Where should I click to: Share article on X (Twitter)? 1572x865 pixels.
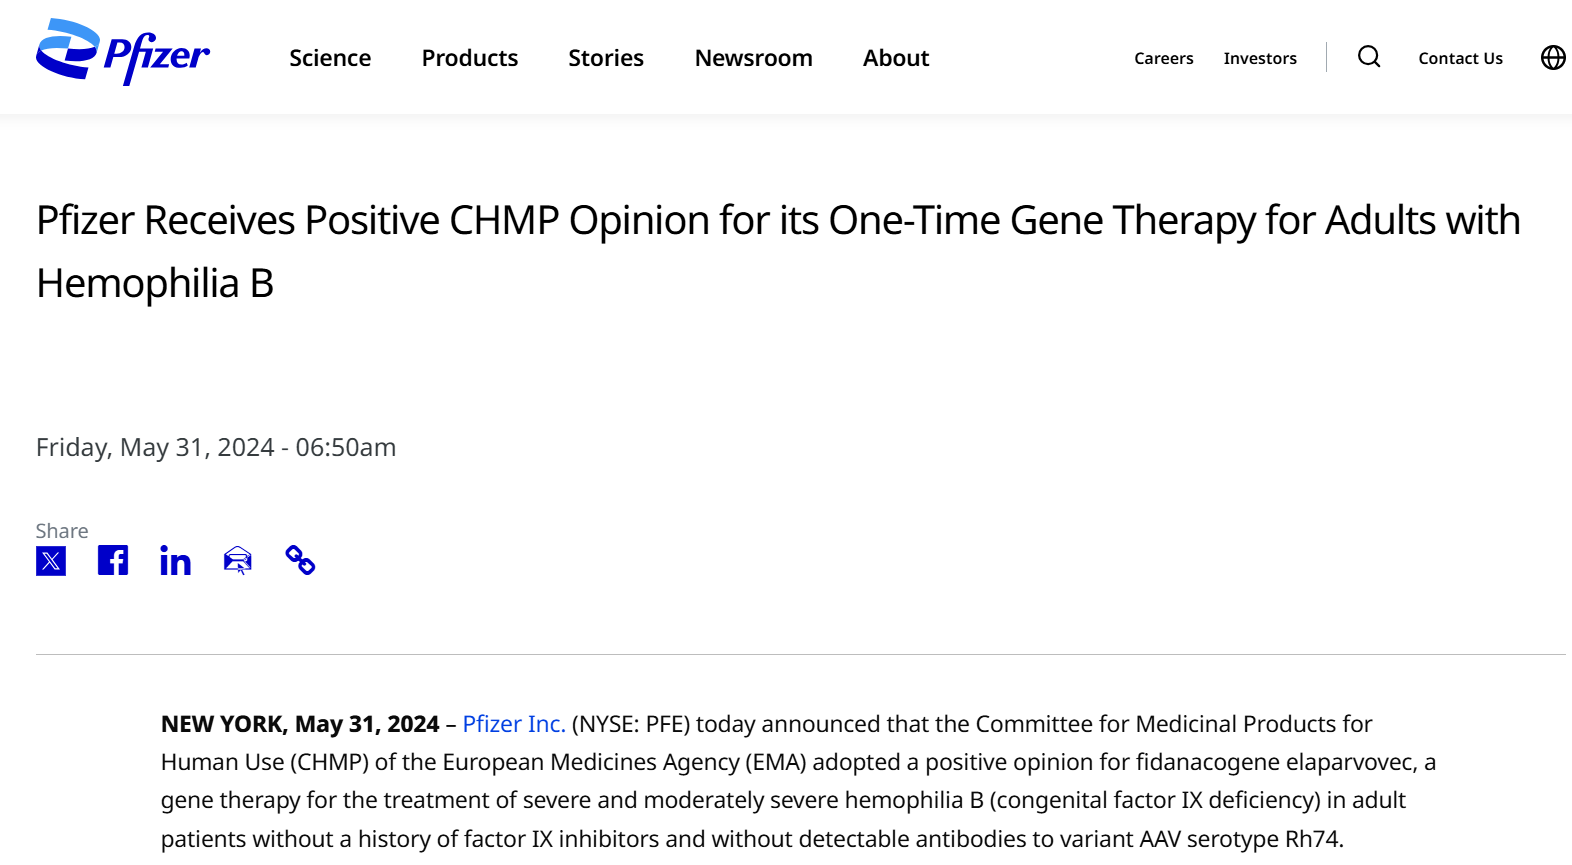point(51,561)
